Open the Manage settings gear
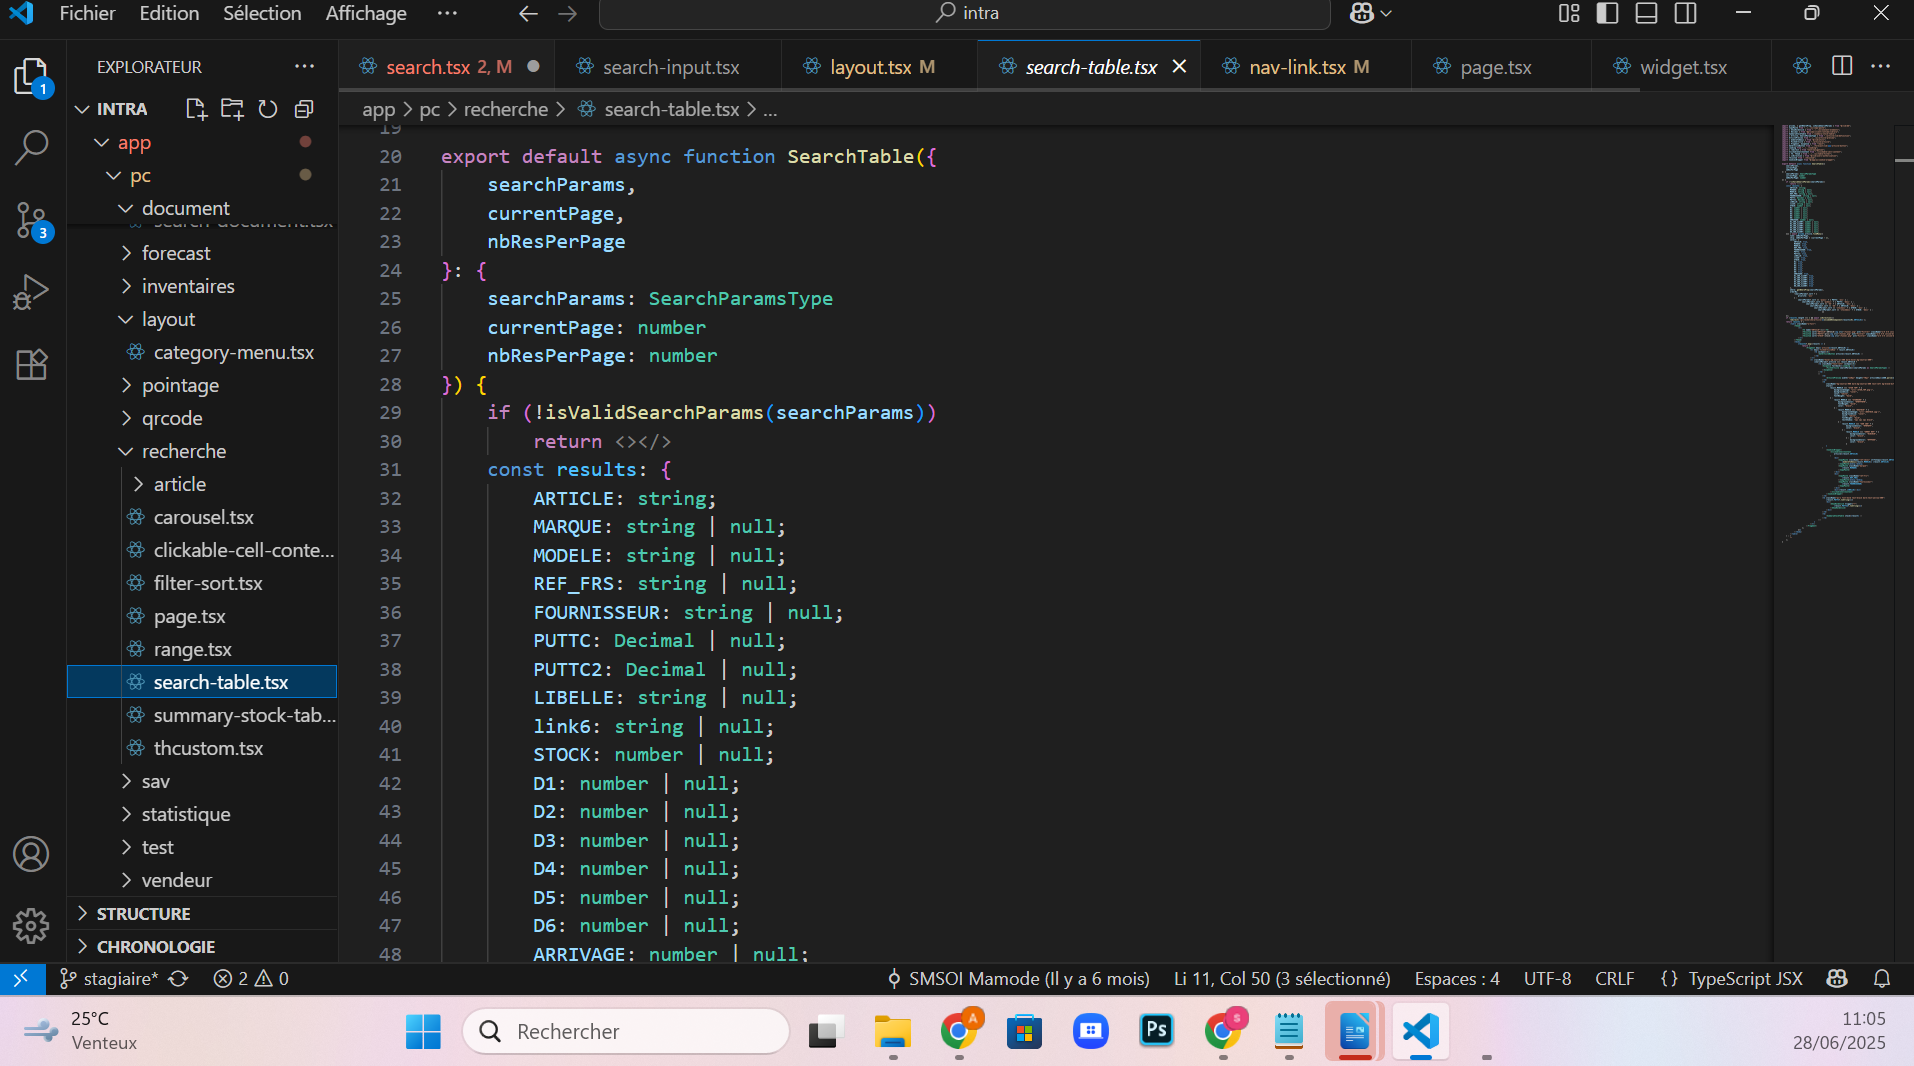Image resolution: width=1914 pixels, height=1066 pixels. click(x=31, y=926)
